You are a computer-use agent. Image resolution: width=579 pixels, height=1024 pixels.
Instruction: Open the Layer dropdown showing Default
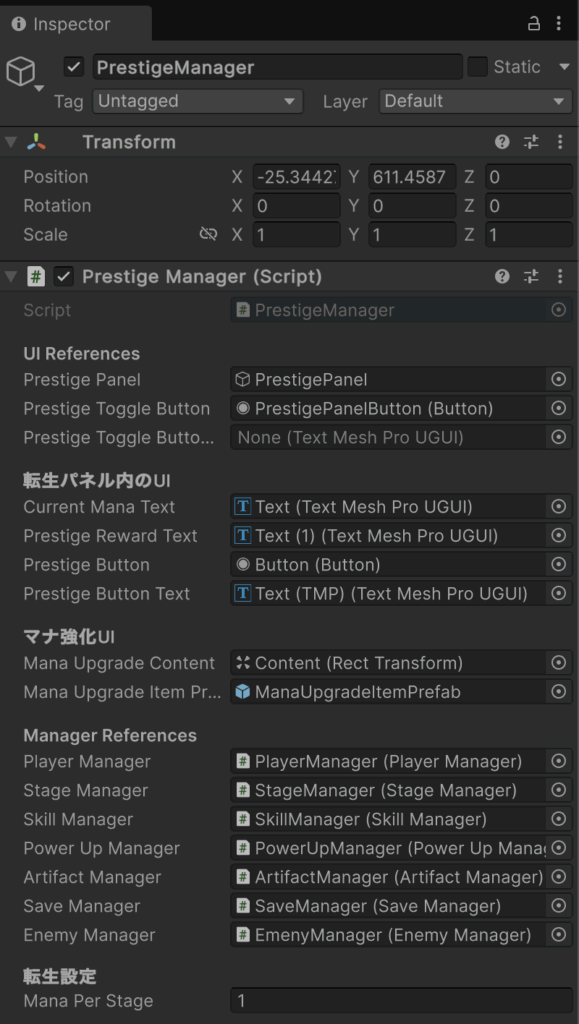476,101
